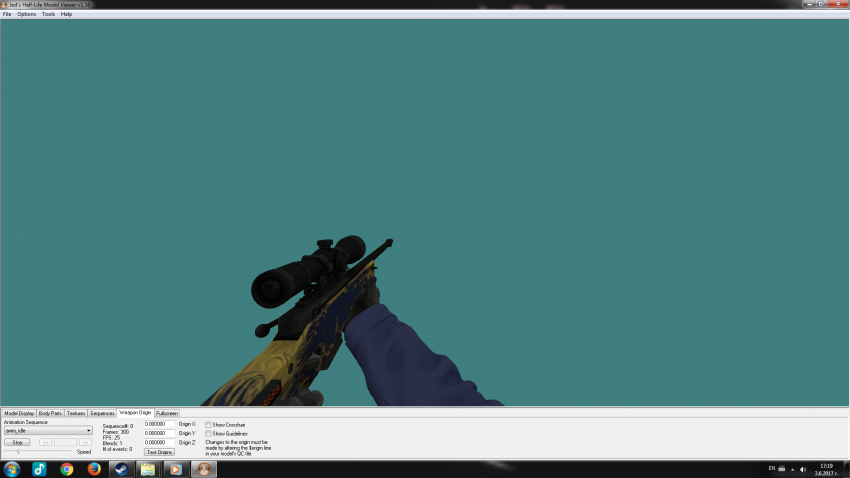
Task: Open the teal music note app in taskbar
Action: point(39,469)
